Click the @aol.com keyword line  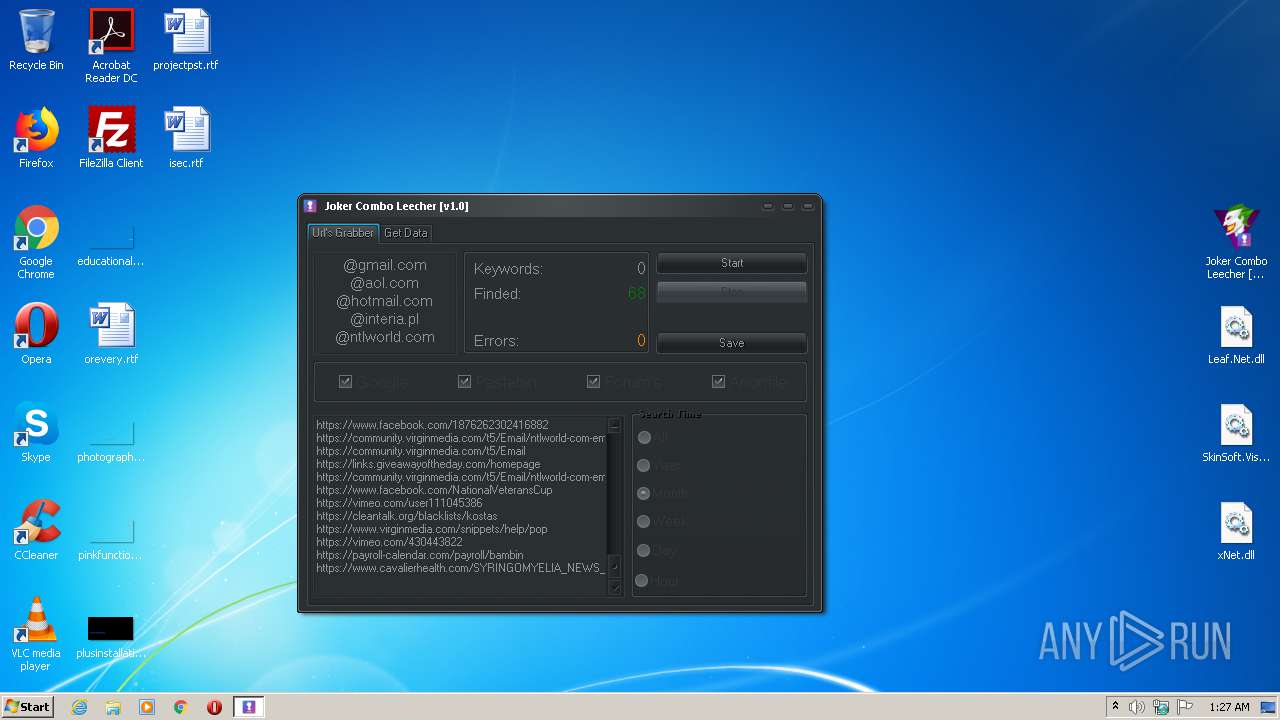pyautogui.click(x=385, y=283)
